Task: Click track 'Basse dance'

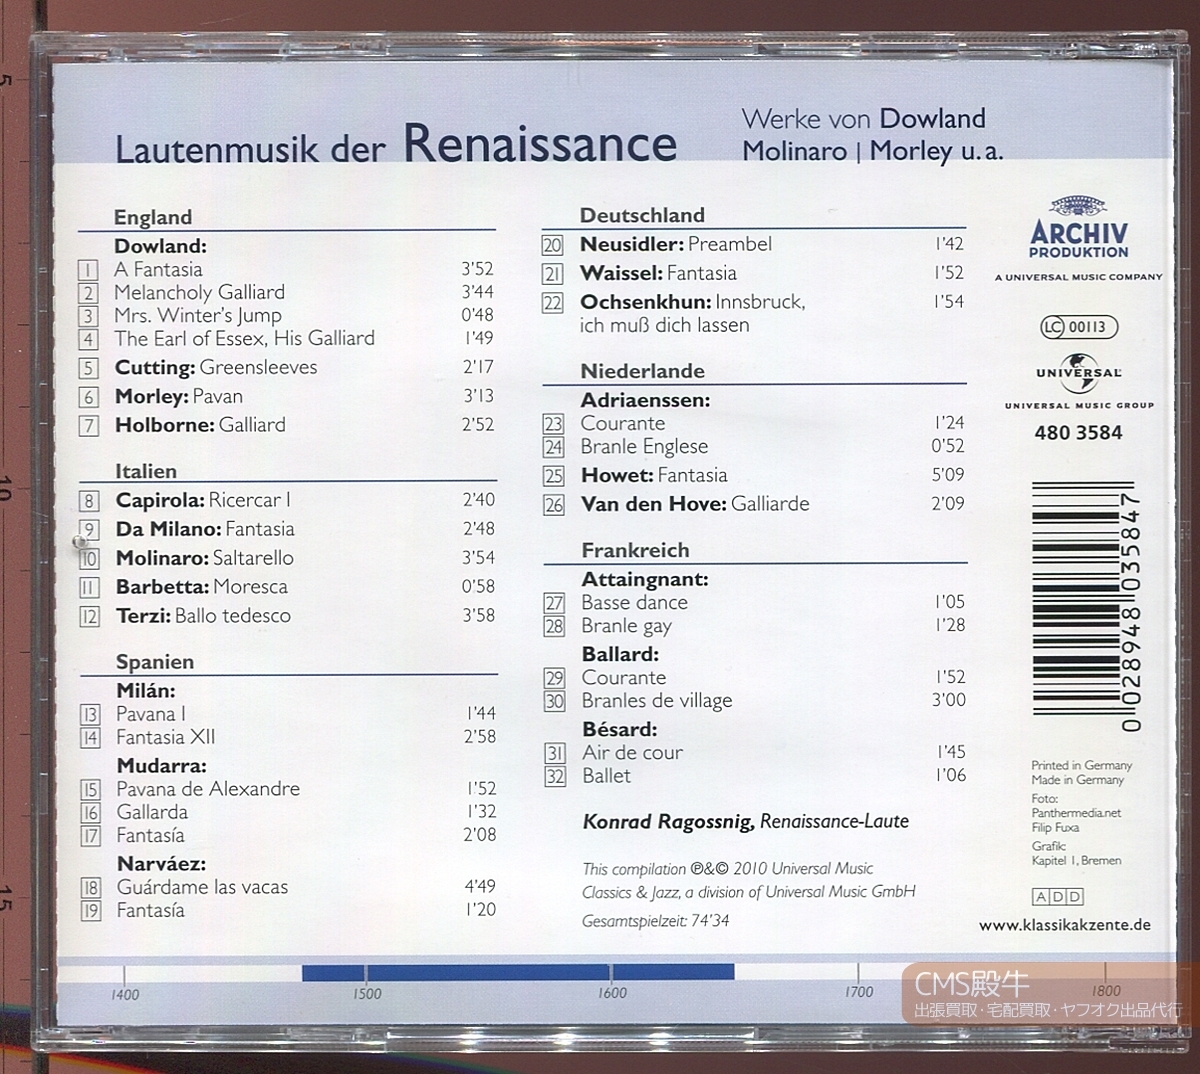Action: pos(635,603)
